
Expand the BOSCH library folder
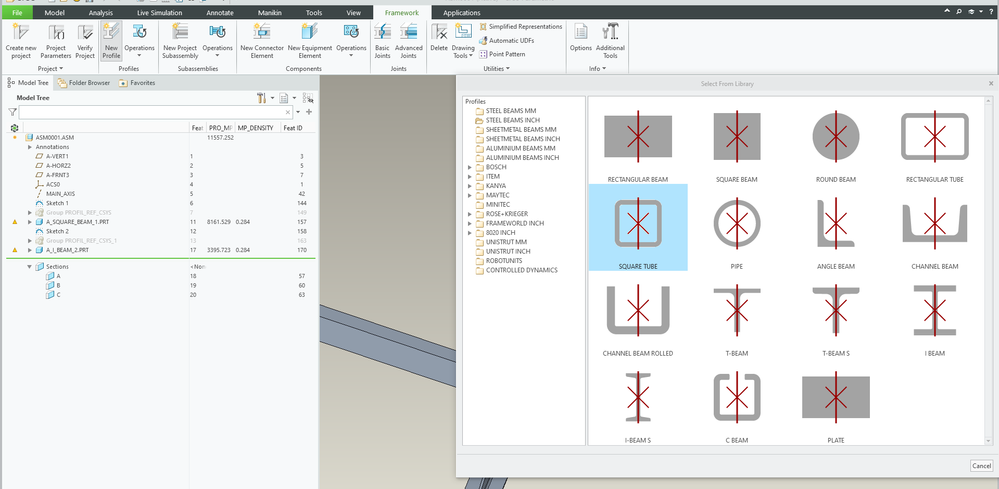(x=470, y=166)
